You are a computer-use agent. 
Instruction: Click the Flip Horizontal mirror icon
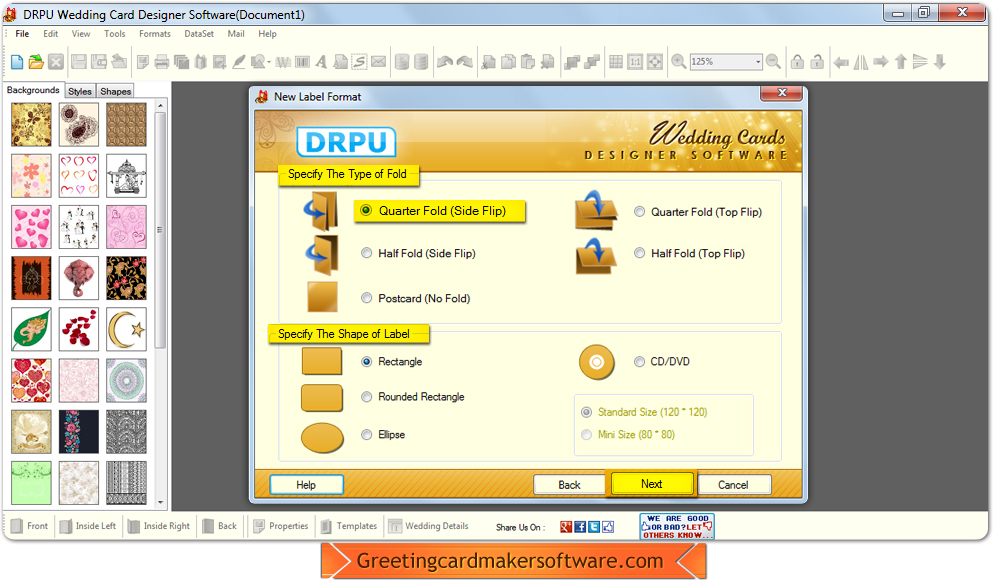tap(861, 61)
